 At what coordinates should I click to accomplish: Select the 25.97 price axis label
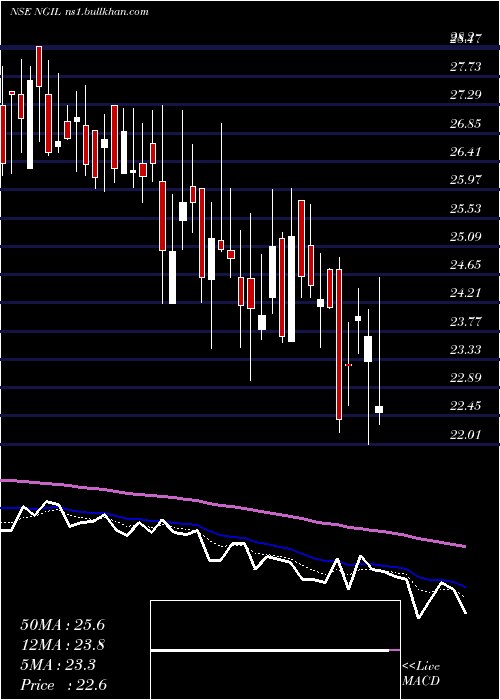click(x=465, y=180)
